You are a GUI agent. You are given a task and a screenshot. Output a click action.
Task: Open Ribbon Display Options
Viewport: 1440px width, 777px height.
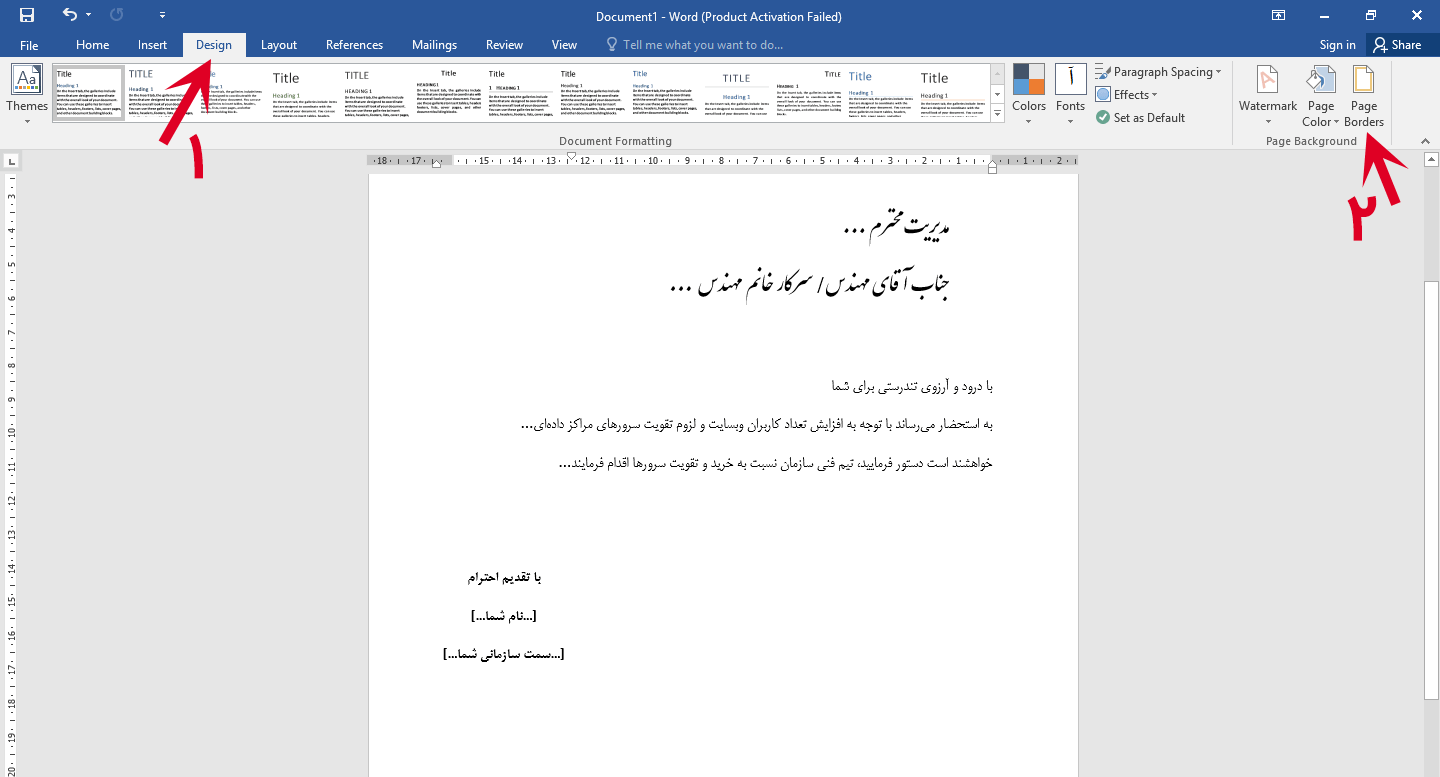[1278, 15]
